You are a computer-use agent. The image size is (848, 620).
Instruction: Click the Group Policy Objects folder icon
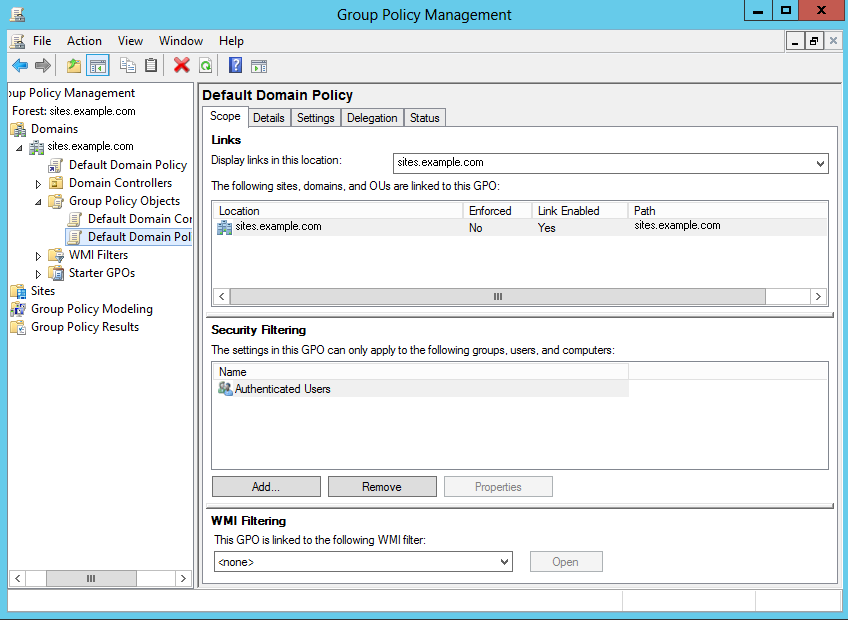coord(56,201)
